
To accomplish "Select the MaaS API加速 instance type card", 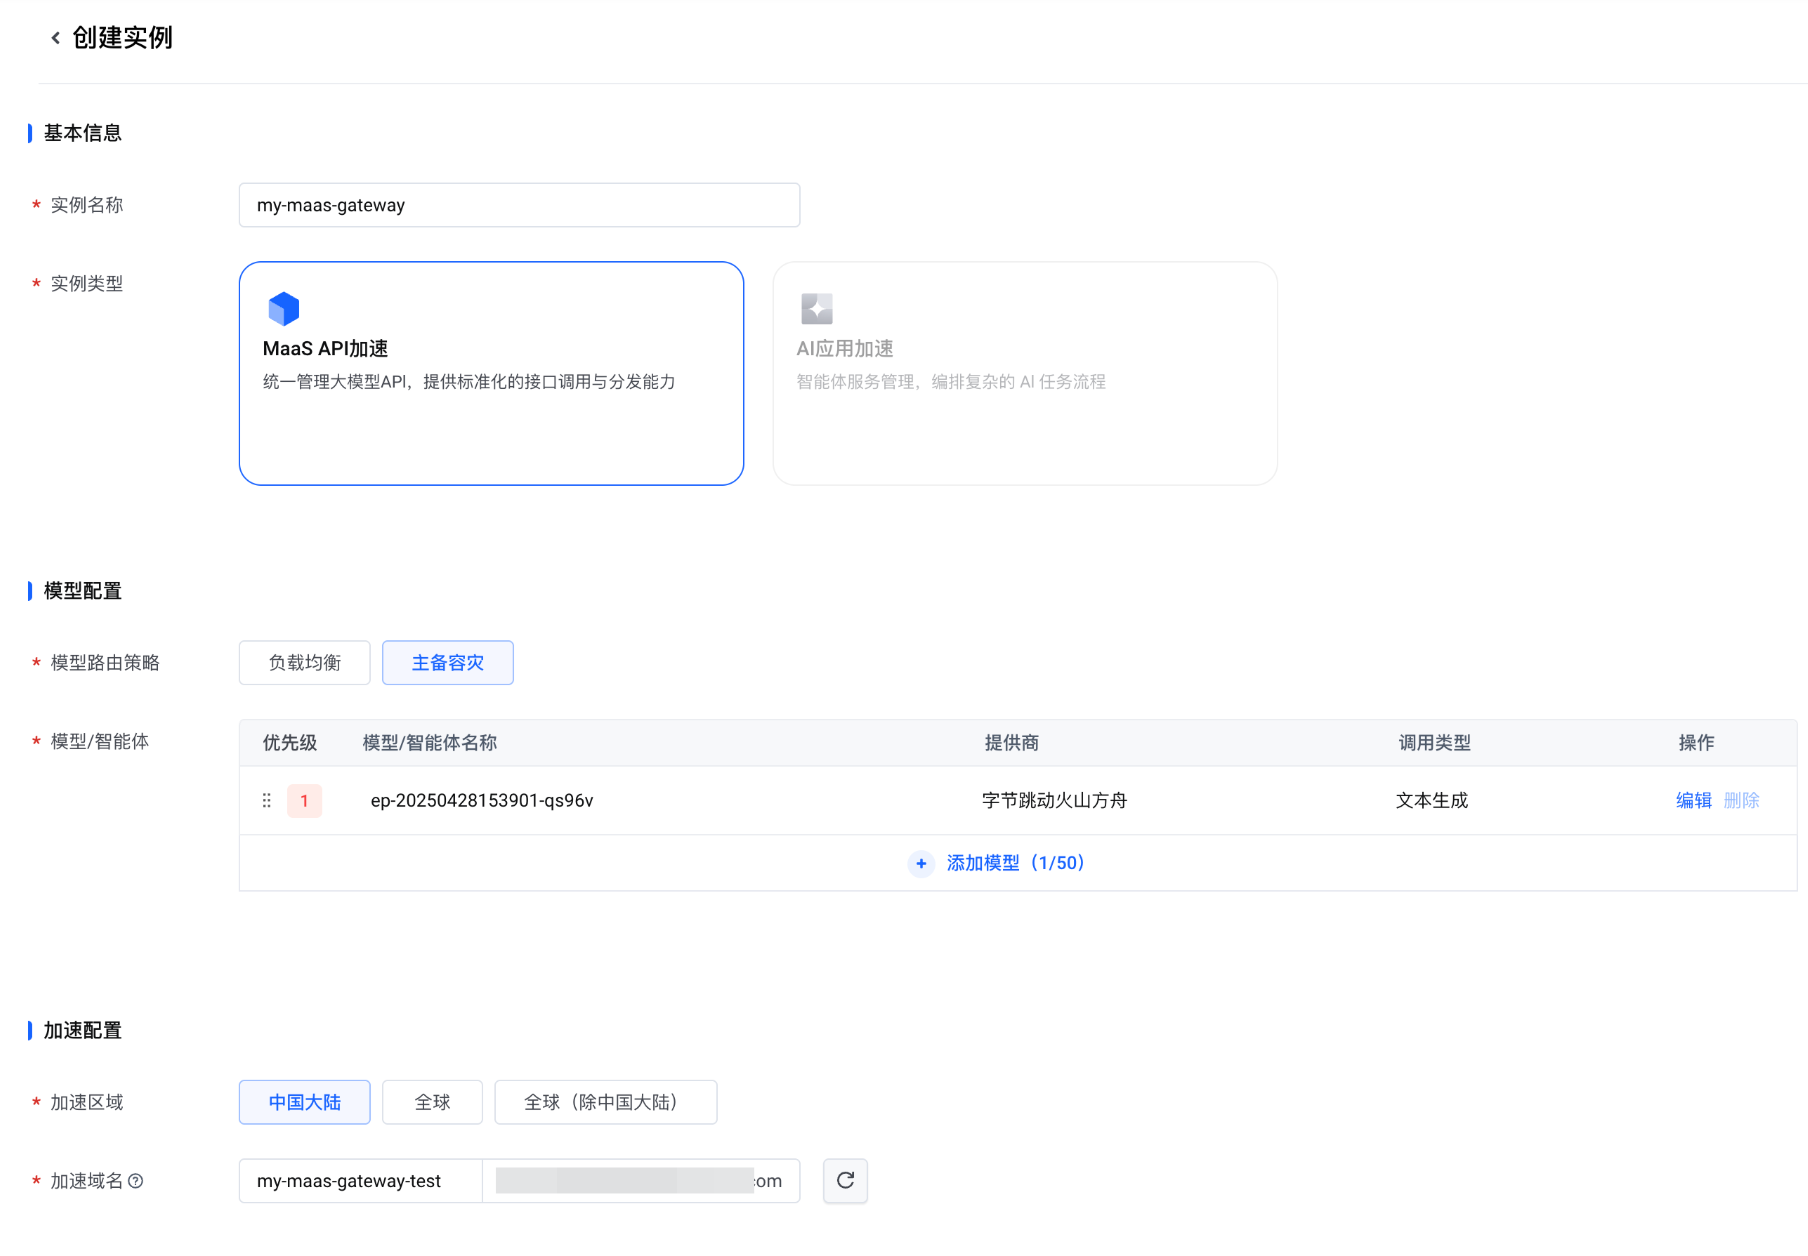I will click(x=491, y=373).
